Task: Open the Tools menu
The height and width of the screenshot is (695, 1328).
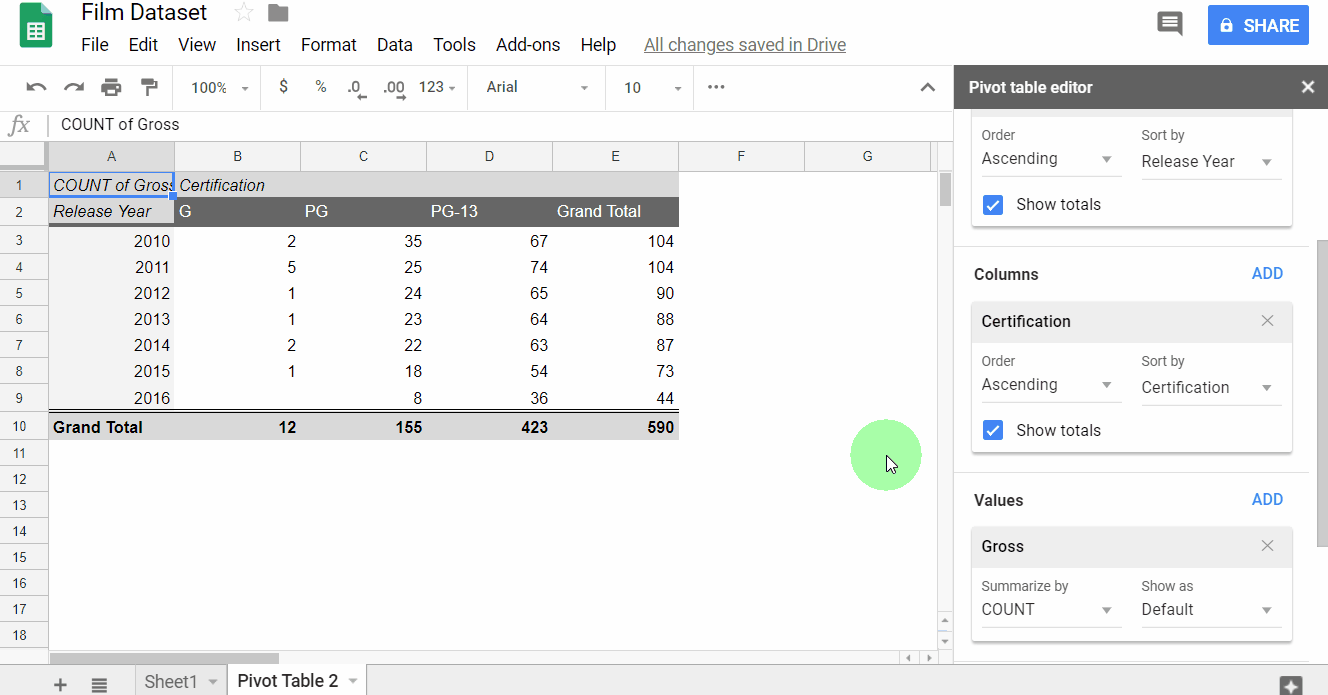Action: [x=454, y=45]
